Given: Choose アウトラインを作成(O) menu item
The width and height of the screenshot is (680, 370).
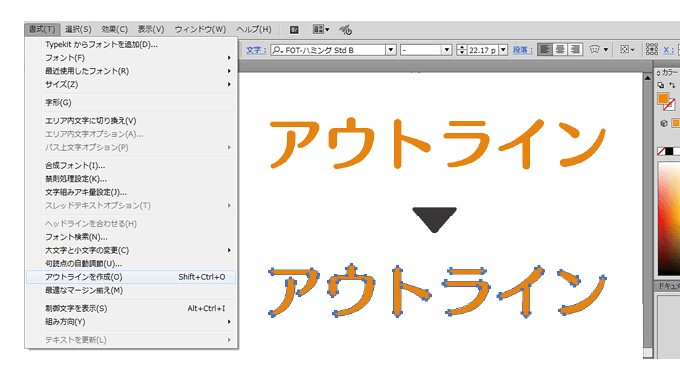Looking at the screenshot, I should tap(132, 277).
